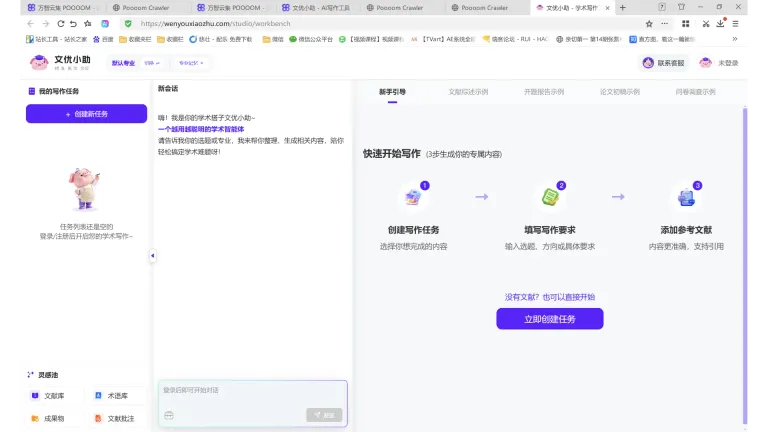Screen dimensions: 768x432
Task: Click the skin/shirt icon in title bar
Action: [681, 7]
